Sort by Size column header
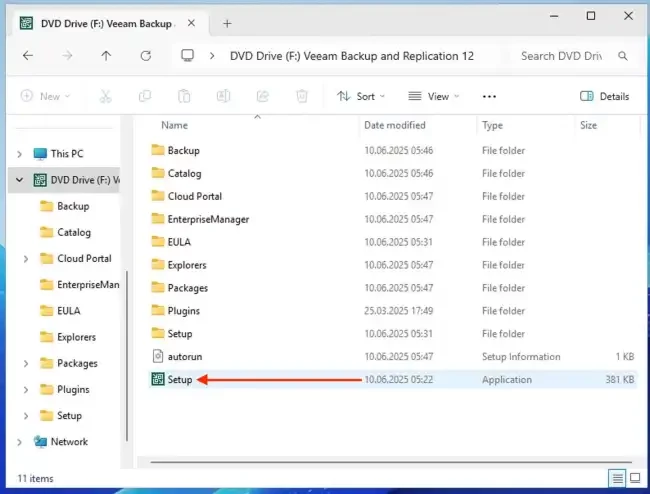Viewport: 650px width, 494px height. pyautogui.click(x=588, y=125)
